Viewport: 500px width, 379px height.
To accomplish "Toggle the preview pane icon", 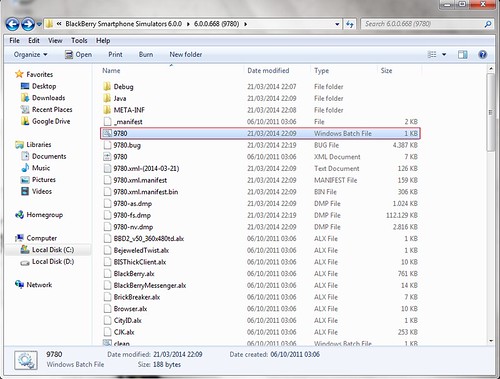I will 463,54.
